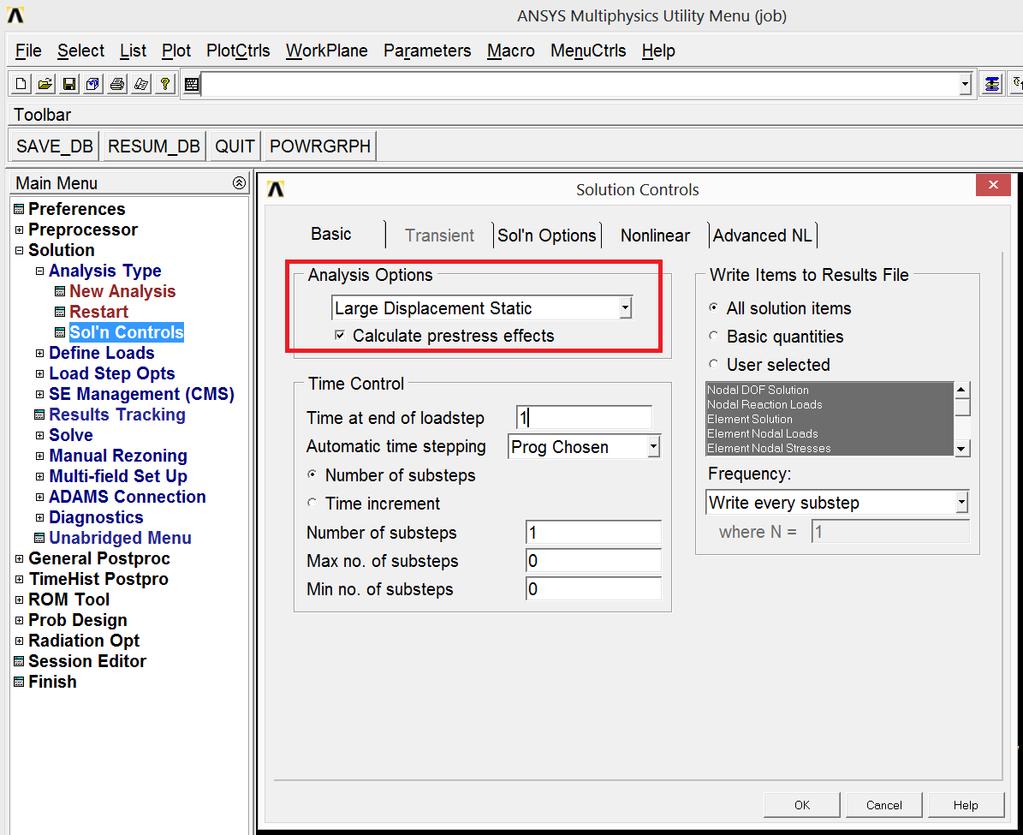Open Results Tracking item

(x=117, y=414)
